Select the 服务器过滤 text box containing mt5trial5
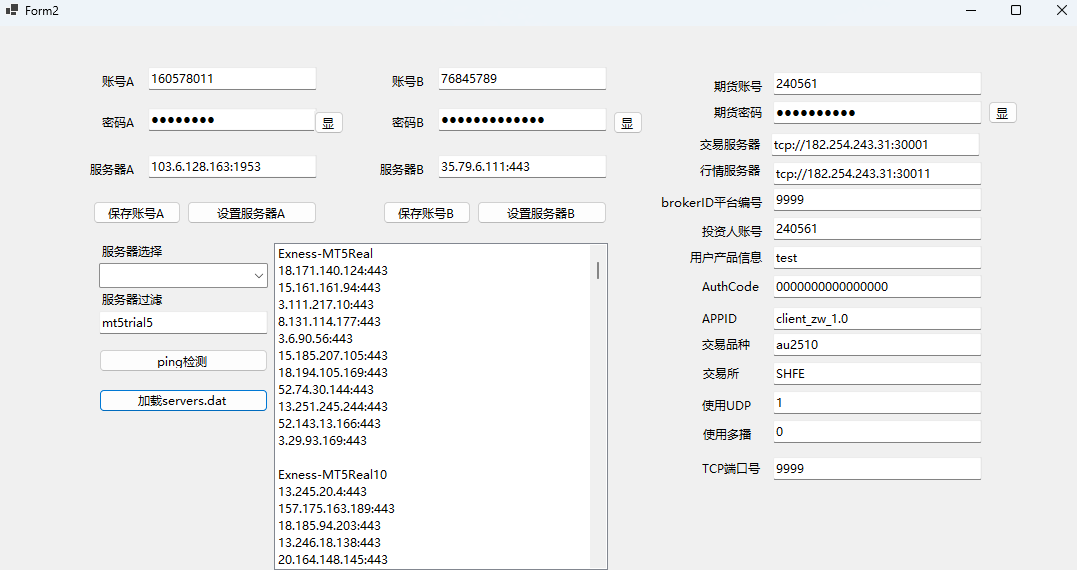1077x570 pixels. 183,323
